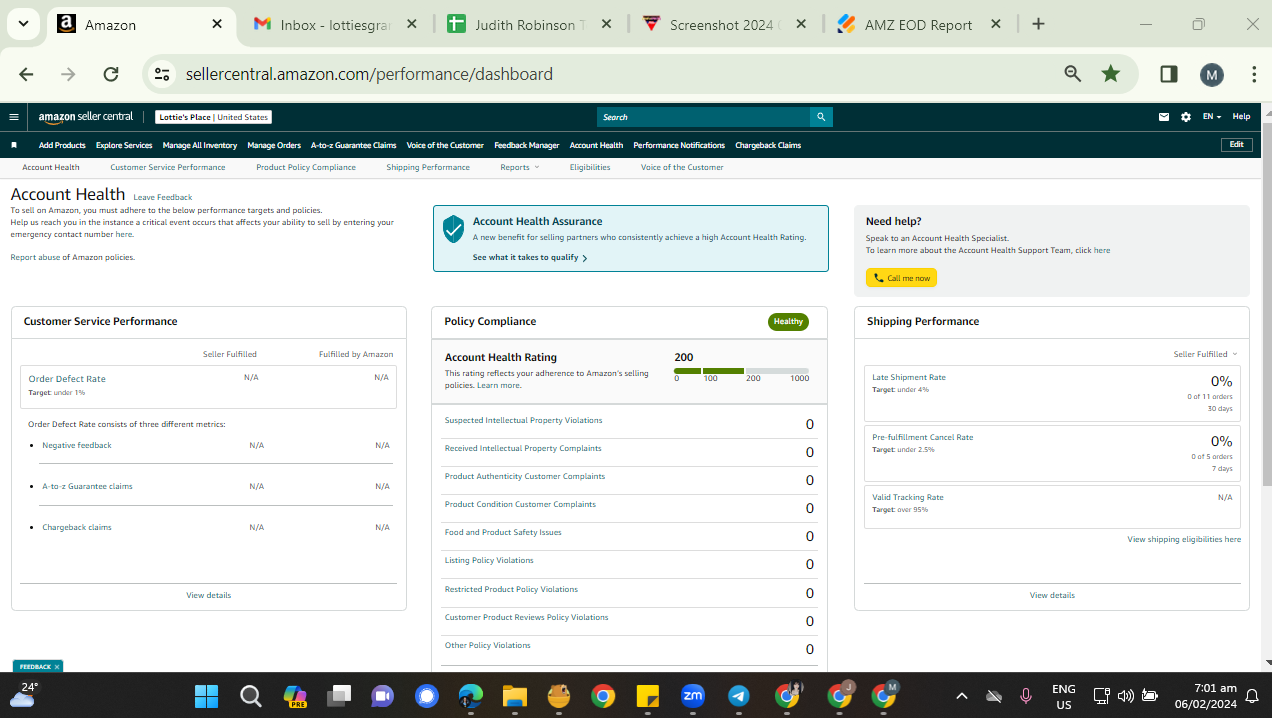This screenshot has width=1272, height=718.
Task: Click the Late Shipment Rate metric
Action: [x=1052, y=394]
